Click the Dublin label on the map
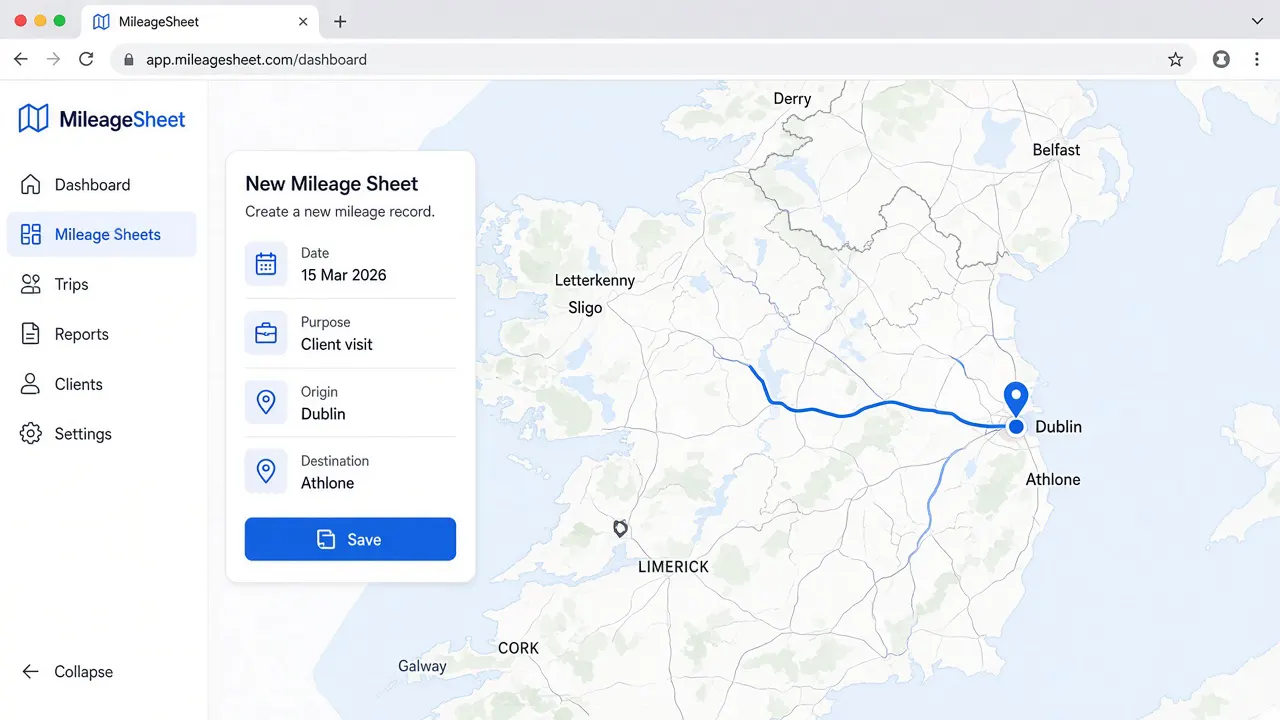 [1058, 427]
